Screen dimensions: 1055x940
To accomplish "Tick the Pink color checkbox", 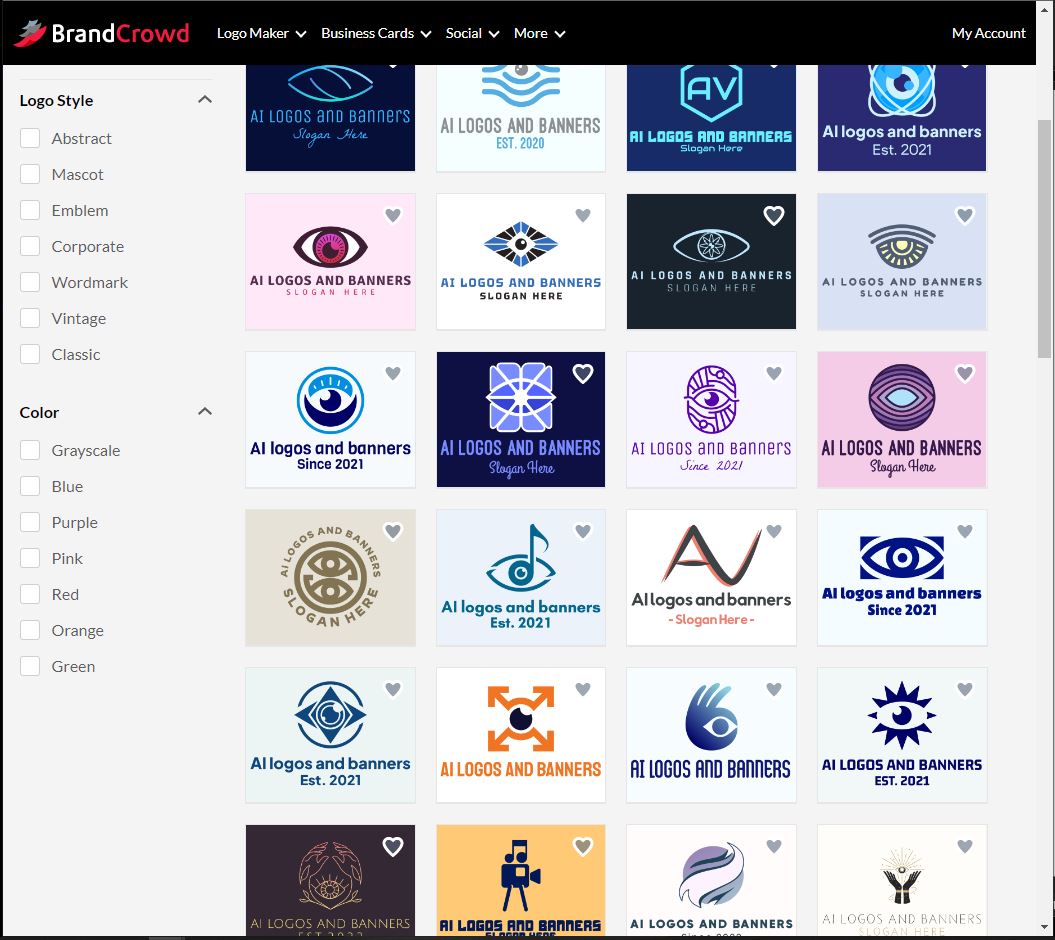I will click(x=30, y=558).
